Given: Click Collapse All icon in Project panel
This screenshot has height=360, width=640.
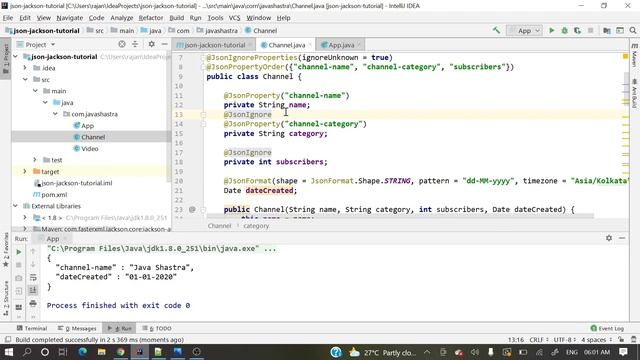Looking at the screenshot, I should [135, 44].
